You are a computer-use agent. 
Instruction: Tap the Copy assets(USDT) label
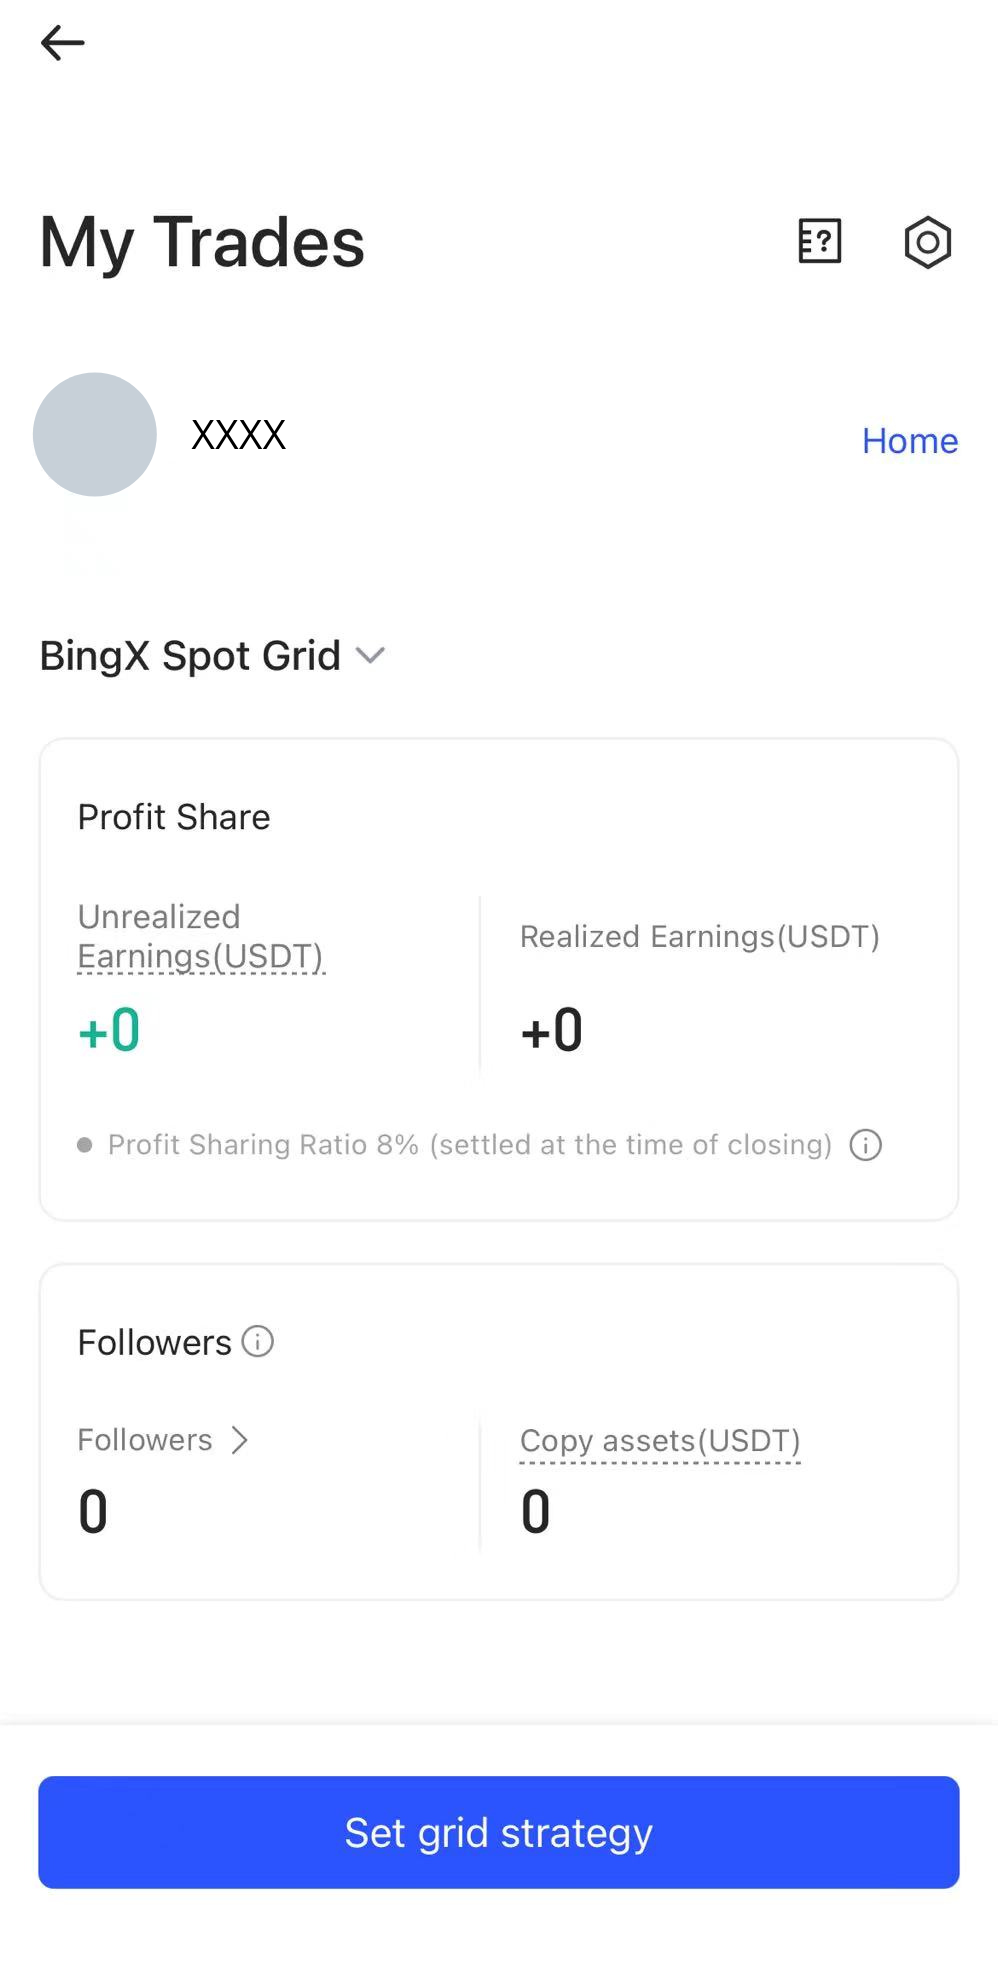660,1441
